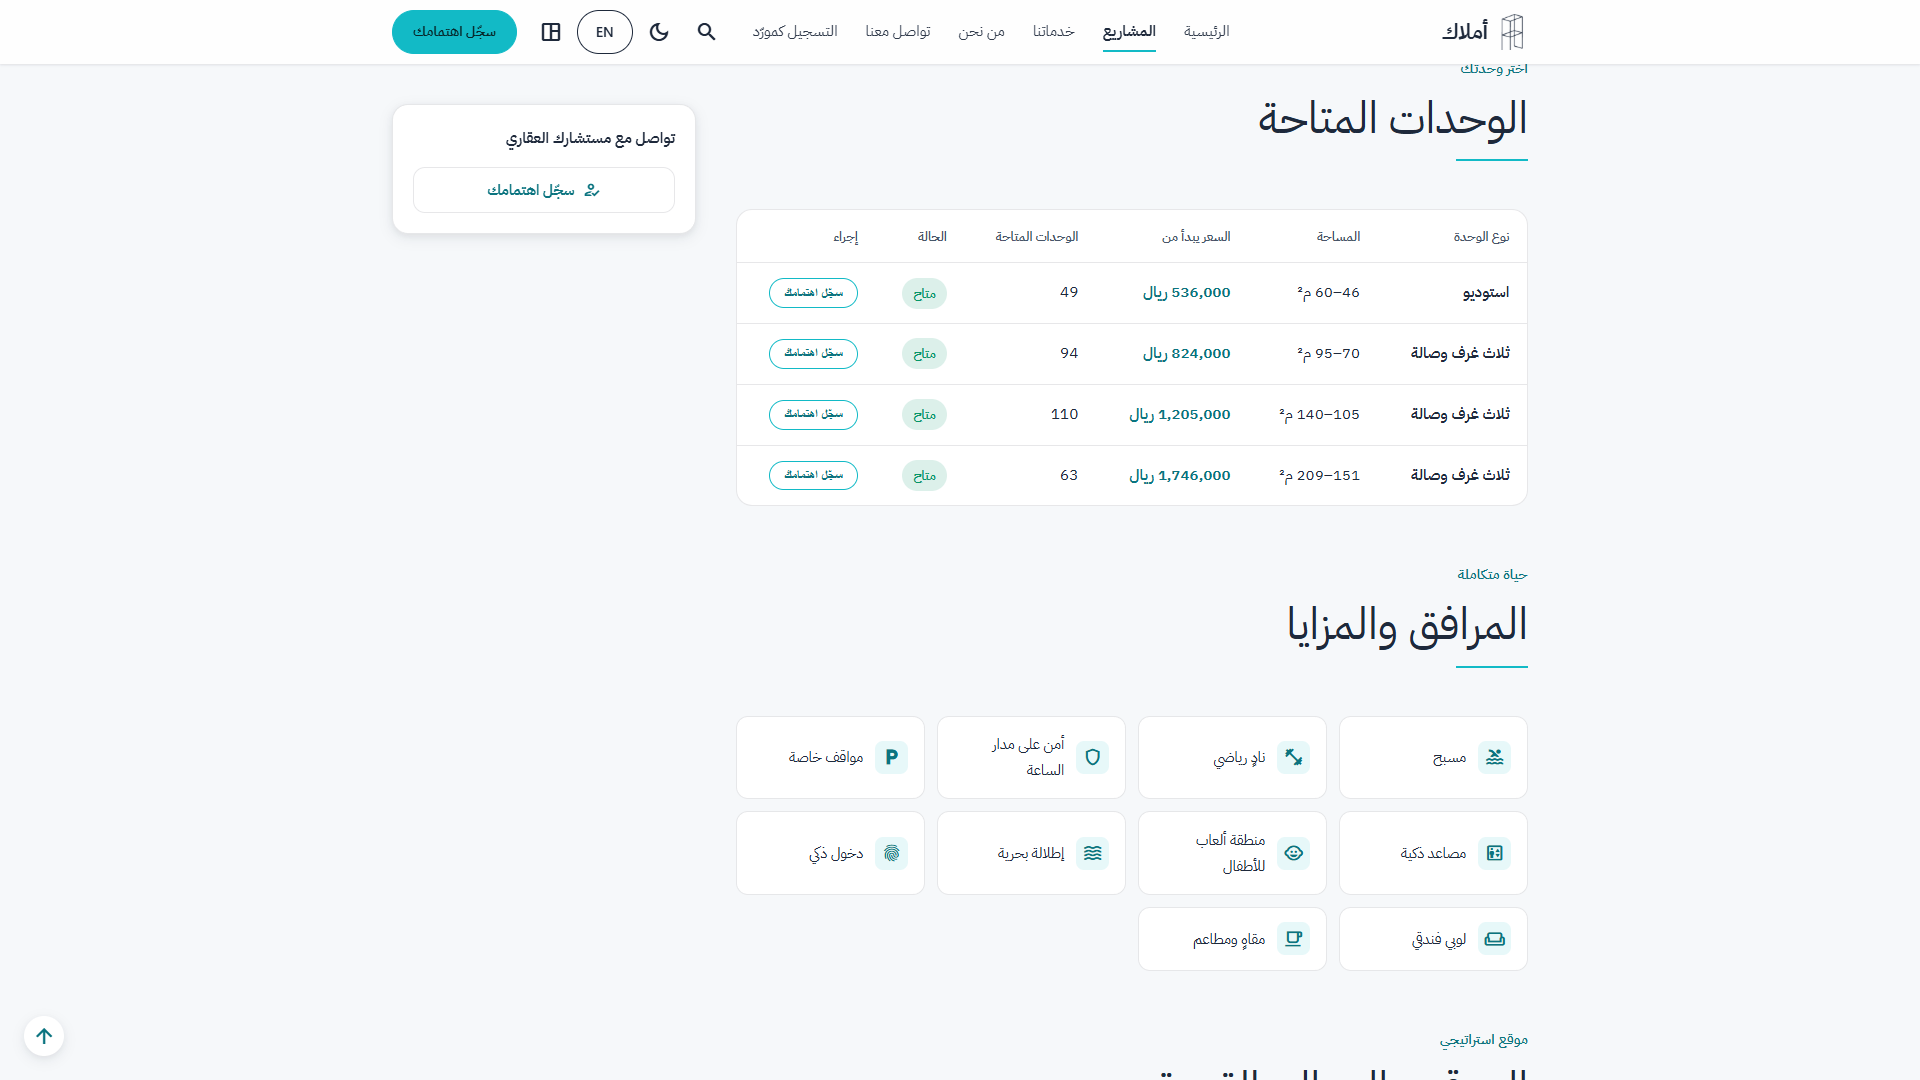
Task: Click the 140–105 م² area cell
Action: [x=1319, y=415]
